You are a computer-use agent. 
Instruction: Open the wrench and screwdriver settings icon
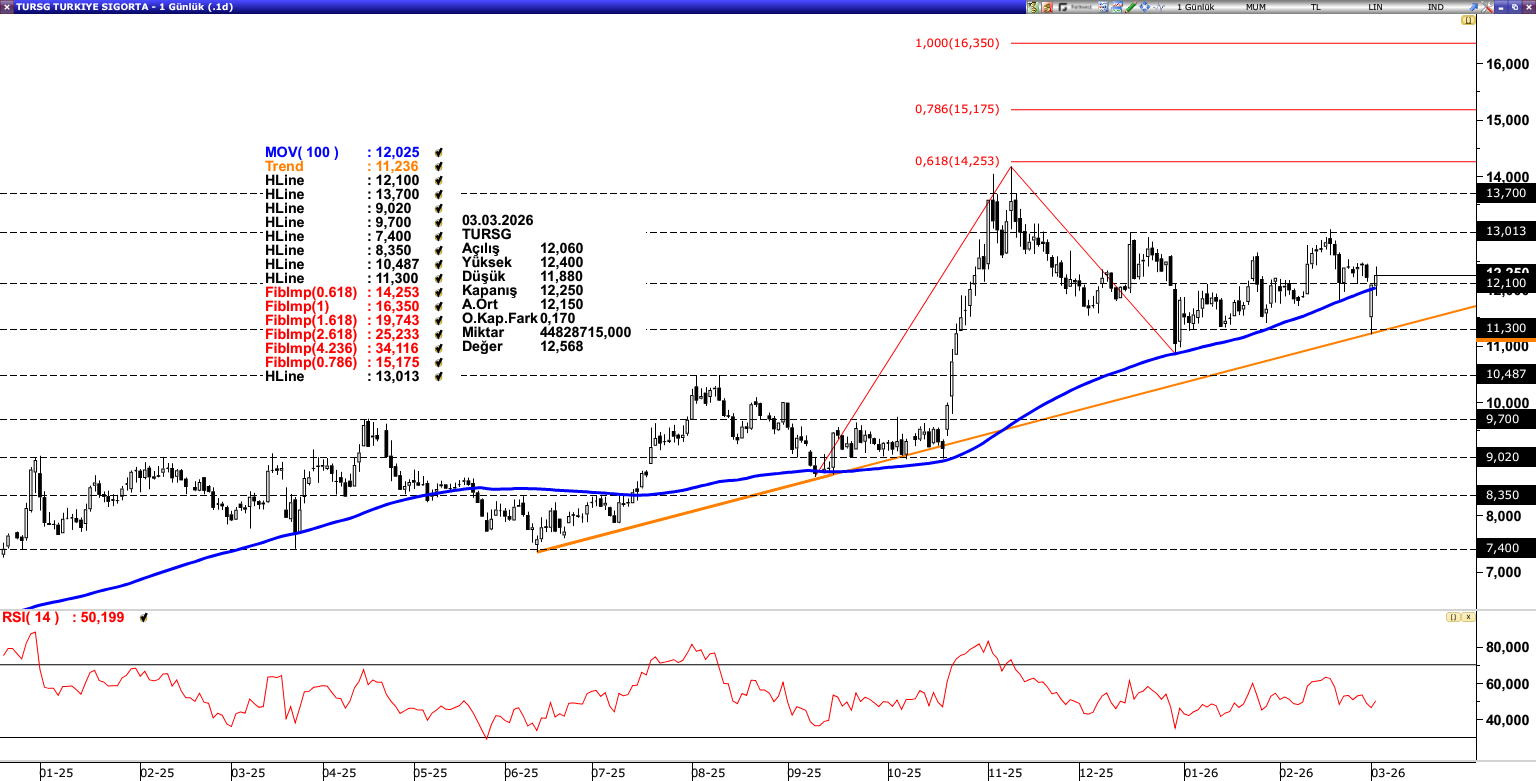(1486, 7)
